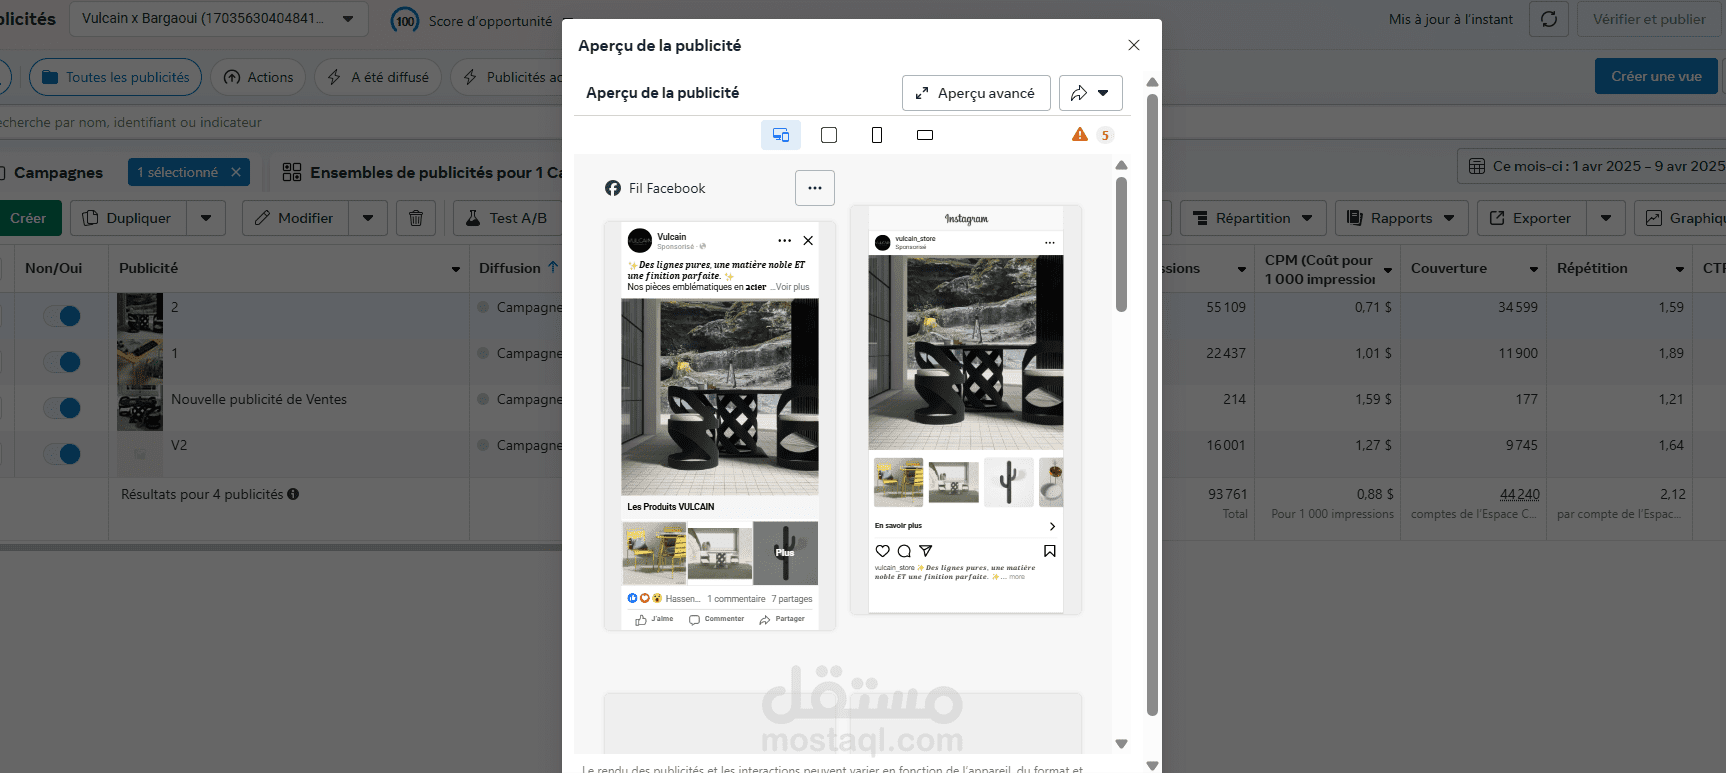Click J'aime in Facebook preview

(x=655, y=619)
